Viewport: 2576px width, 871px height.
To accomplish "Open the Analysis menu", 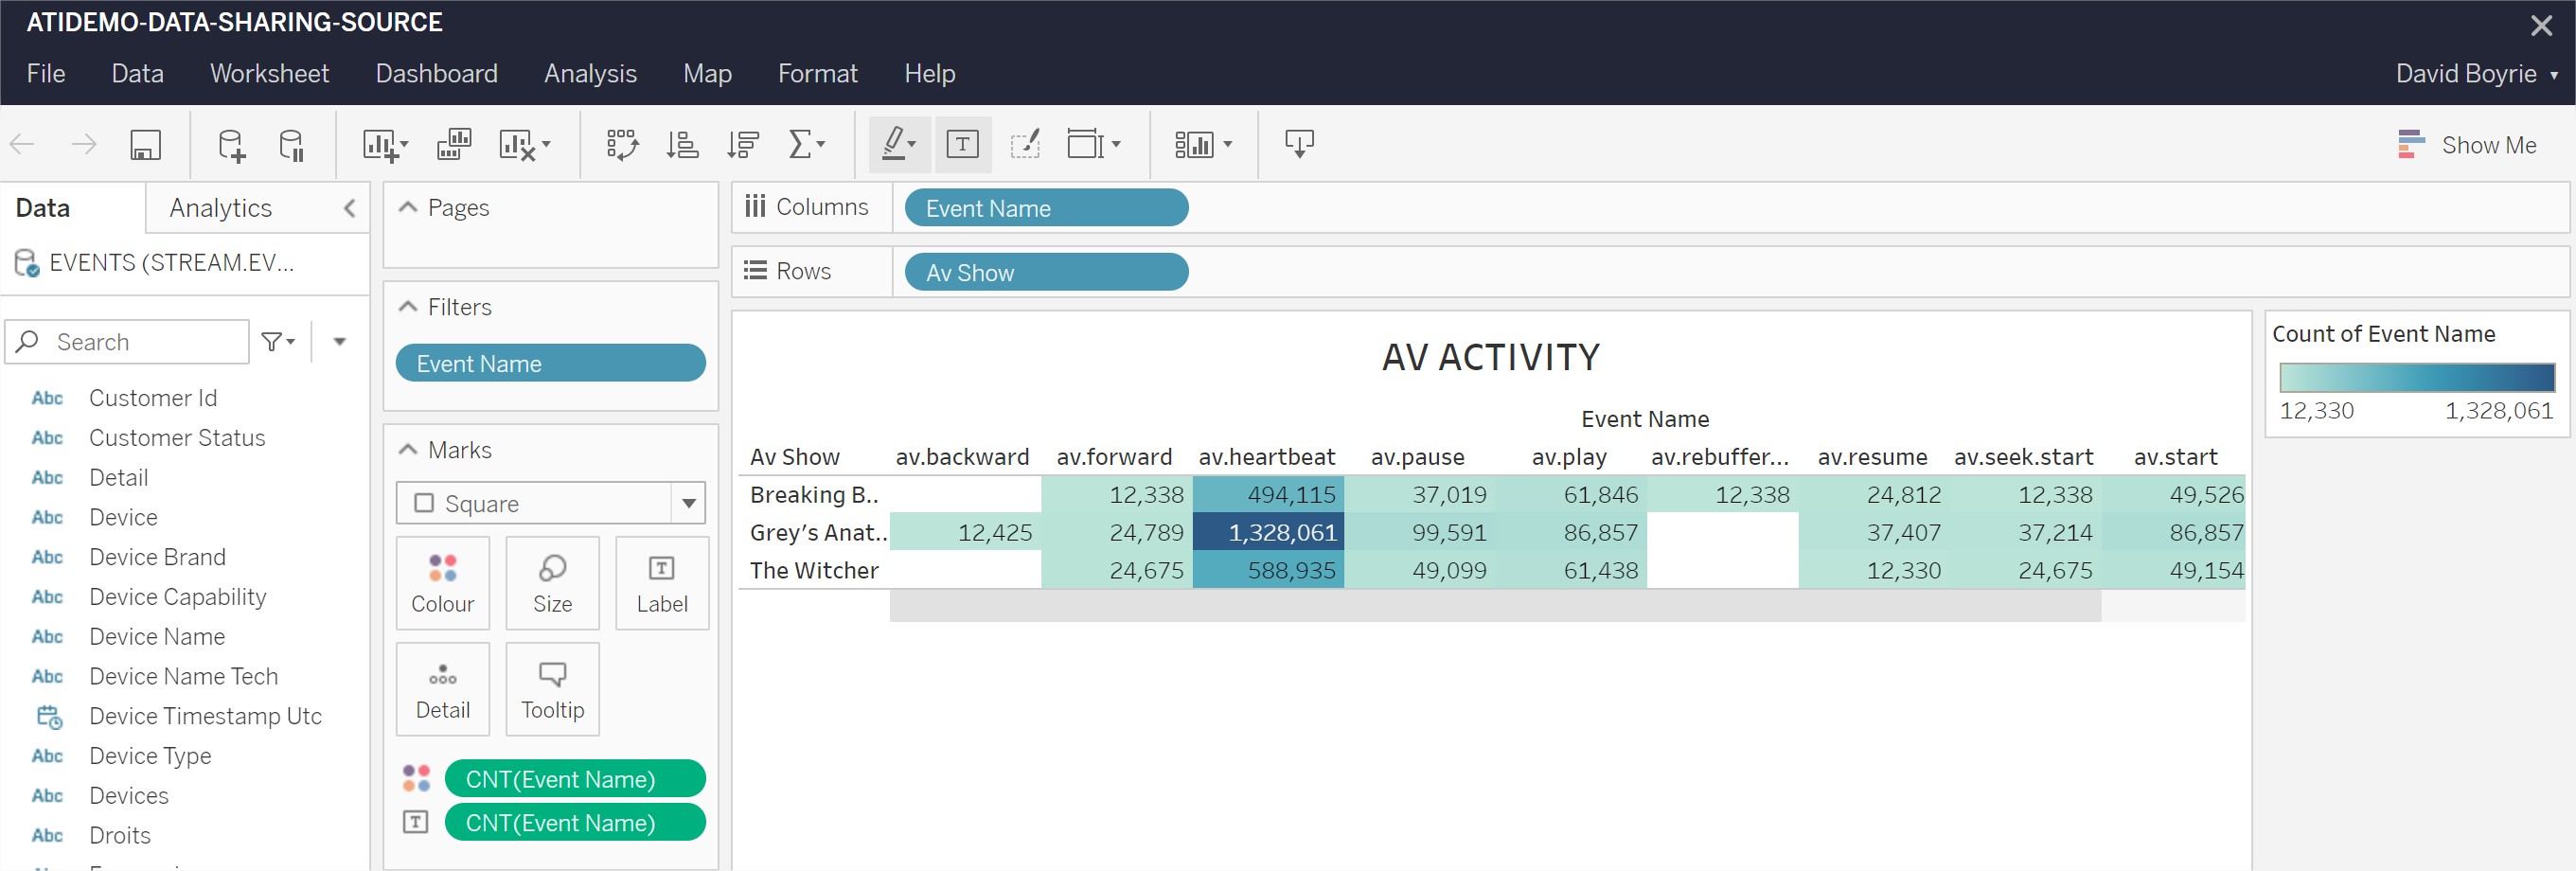I will pos(590,73).
